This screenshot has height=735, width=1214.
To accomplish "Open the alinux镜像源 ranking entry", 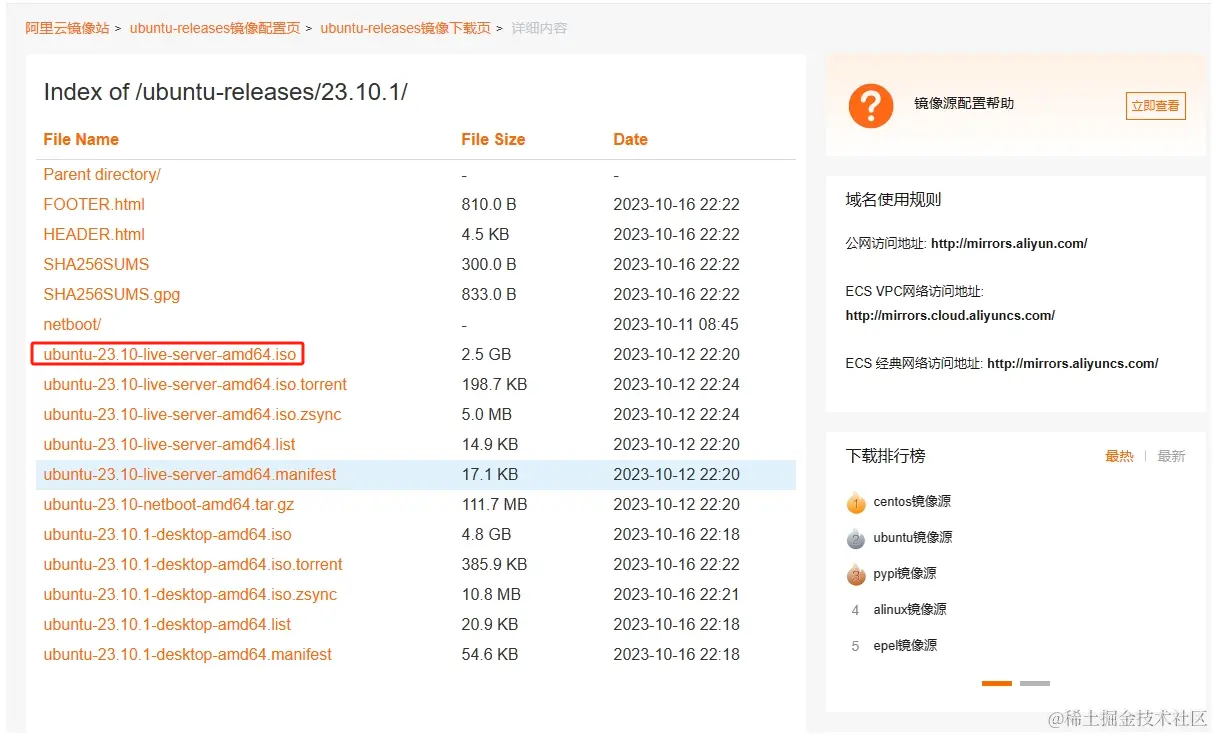I will point(910,610).
